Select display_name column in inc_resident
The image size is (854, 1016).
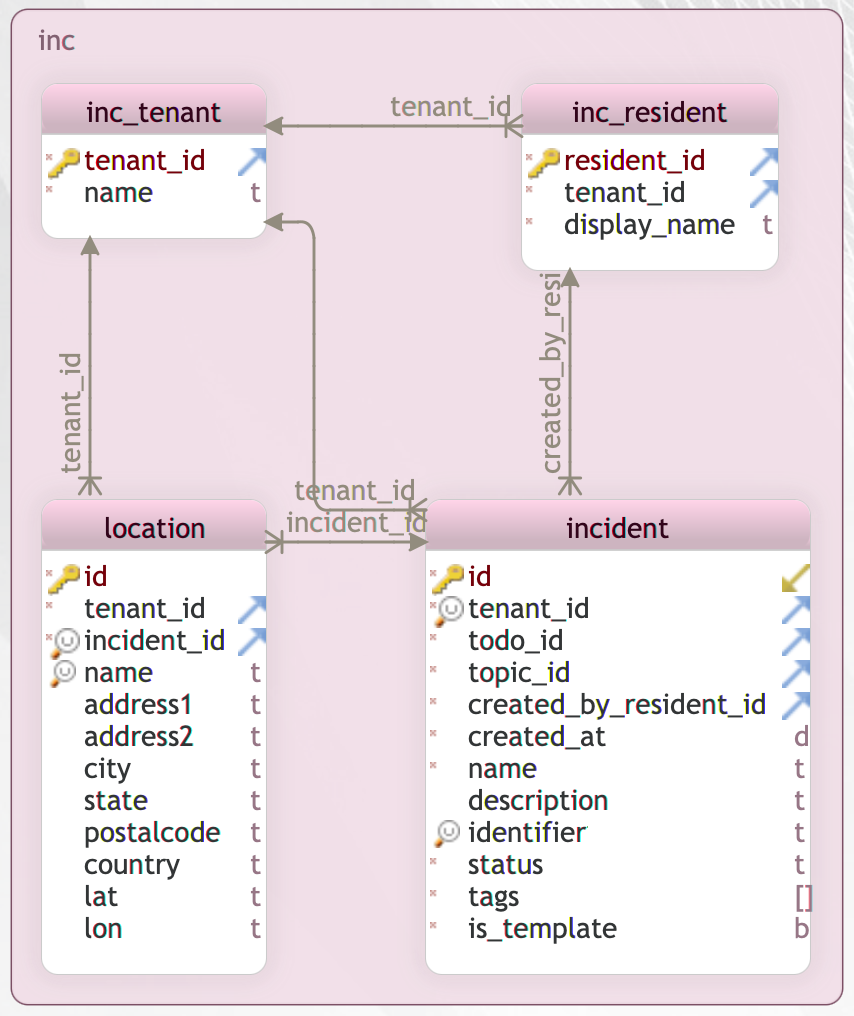pyautogui.click(x=649, y=225)
